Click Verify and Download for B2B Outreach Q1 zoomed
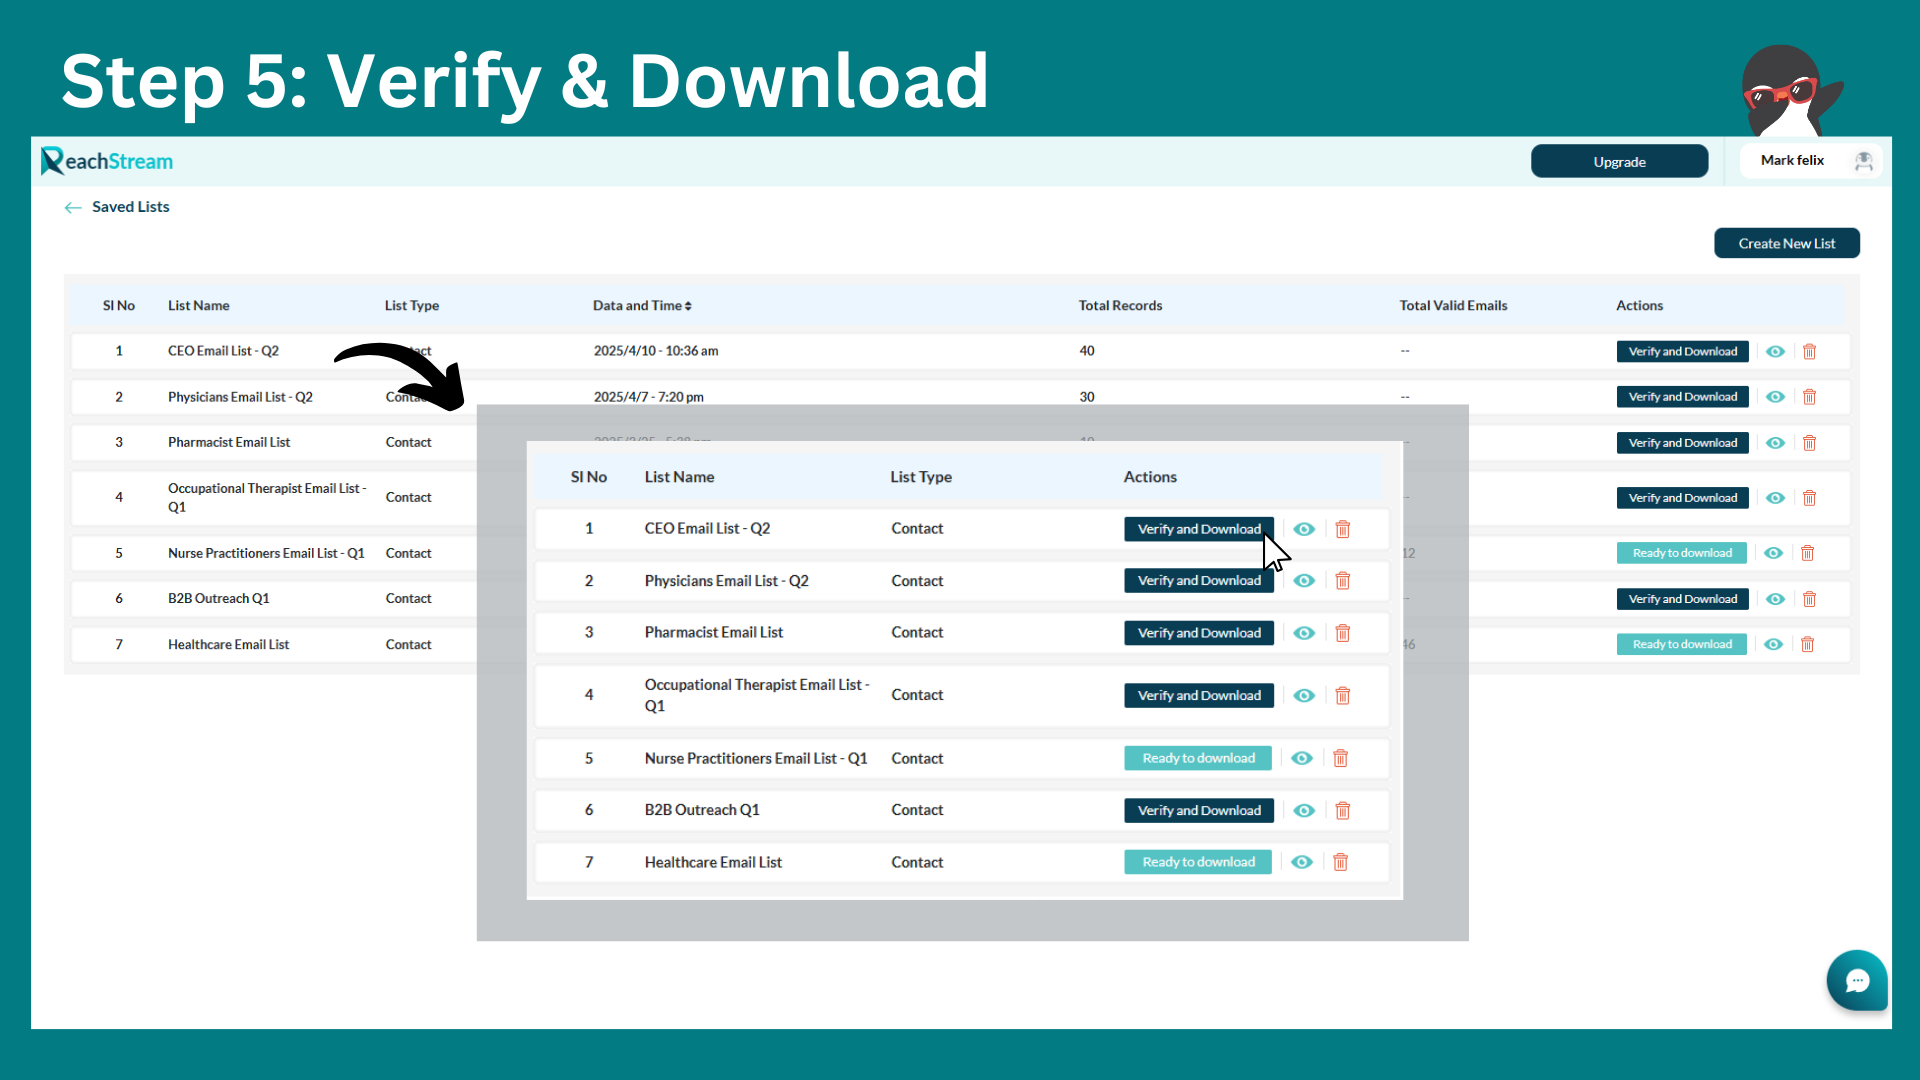The width and height of the screenshot is (1920, 1080). pyautogui.click(x=1198, y=811)
